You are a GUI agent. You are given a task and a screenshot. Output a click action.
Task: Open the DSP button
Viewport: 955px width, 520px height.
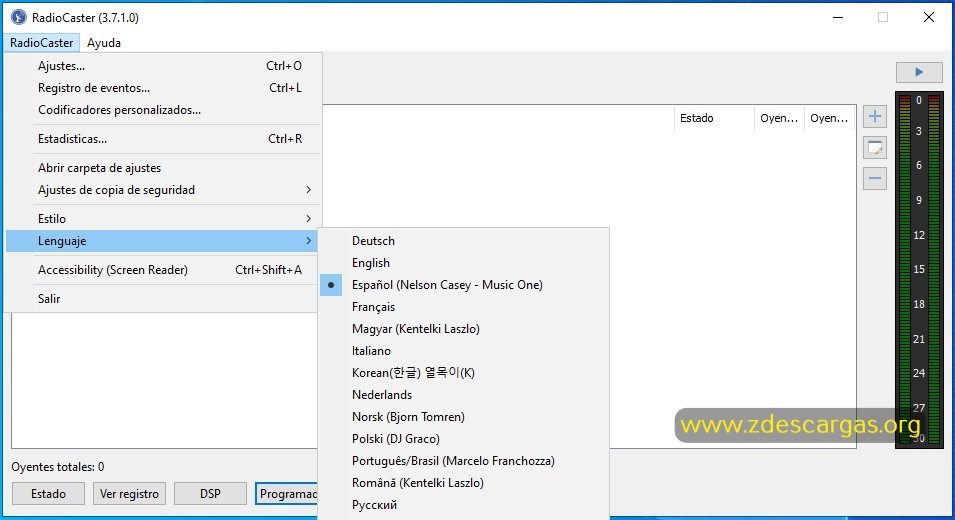(x=210, y=494)
